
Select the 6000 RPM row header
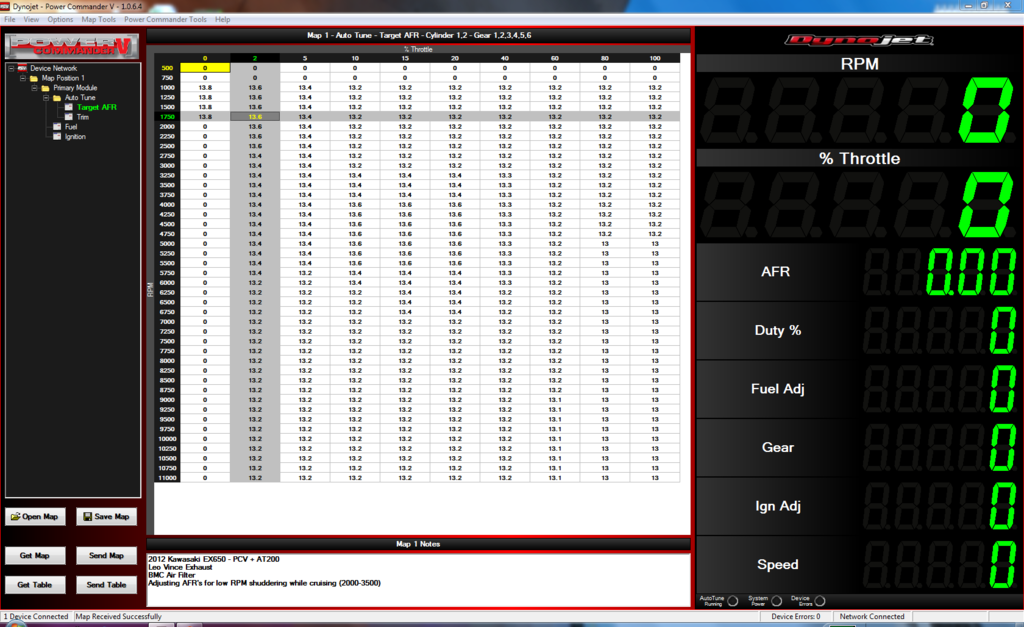[167, 283]
